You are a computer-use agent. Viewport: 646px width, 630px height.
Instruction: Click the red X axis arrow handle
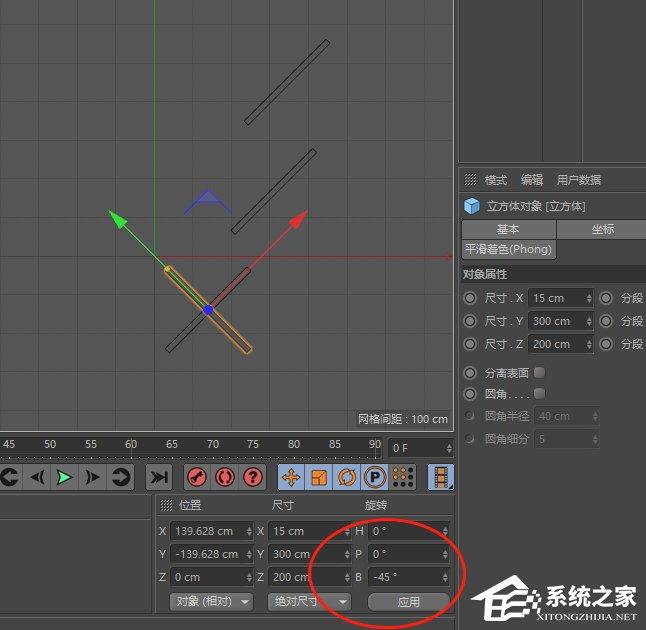(x=299, y=218)
